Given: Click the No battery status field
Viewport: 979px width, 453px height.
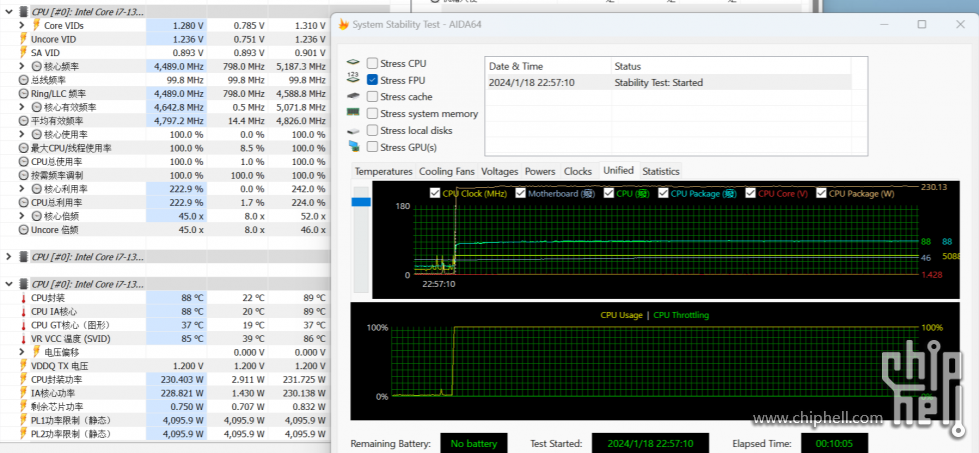Looking at the screenshot, I should coord(474,444).
